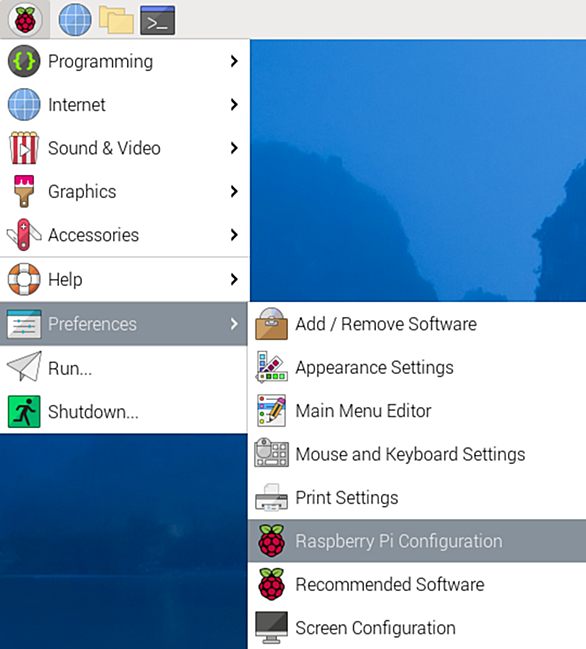The width and height of the screenshot is (586, 649).
Task: Click the Print Settings printer icon
Action: (271, 497)
